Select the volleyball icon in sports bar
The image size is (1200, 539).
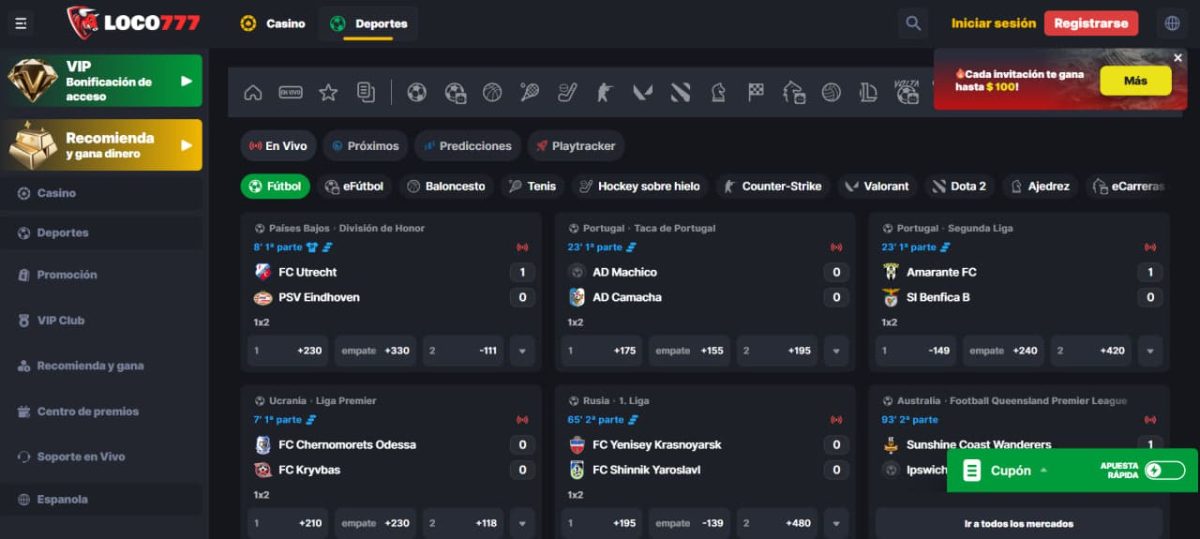coord(831,93)
